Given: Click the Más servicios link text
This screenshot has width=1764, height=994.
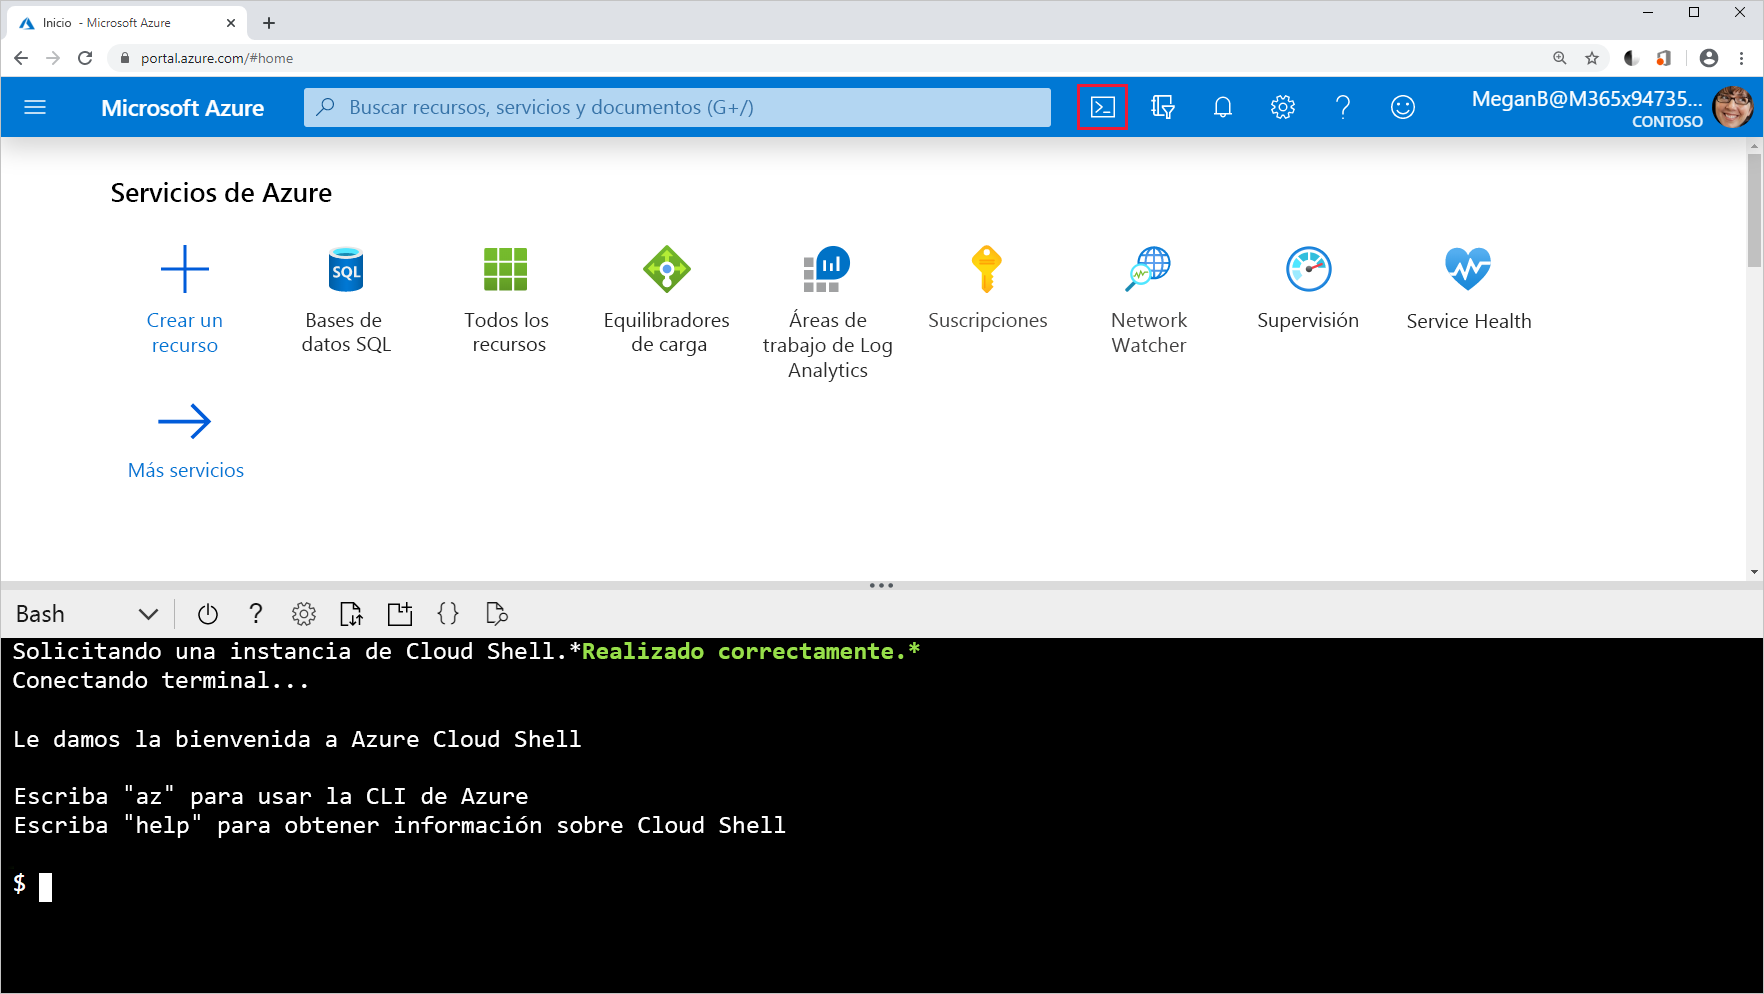Looking at the screenshot, I should coord(186,470).
